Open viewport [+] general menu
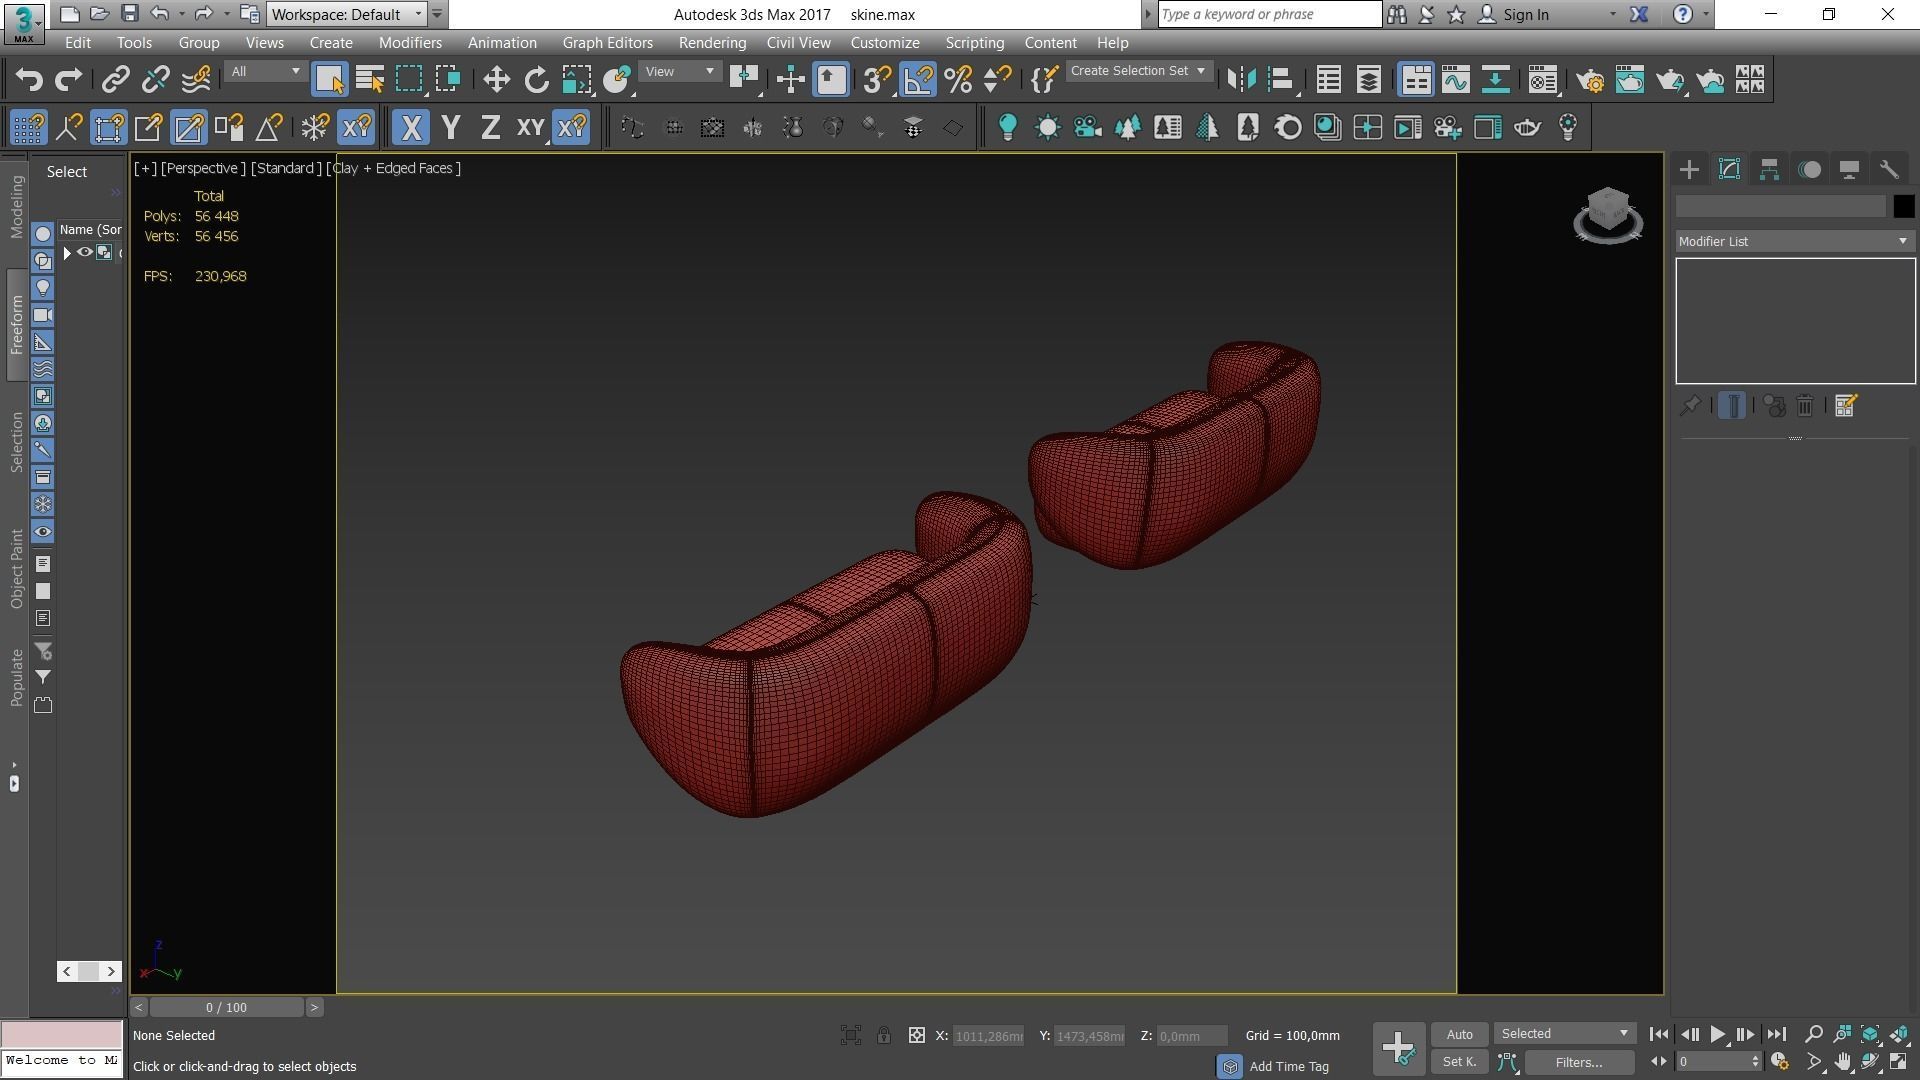Image resolution: width=1920 pixels, height=1080 pixels. [145, 168]
